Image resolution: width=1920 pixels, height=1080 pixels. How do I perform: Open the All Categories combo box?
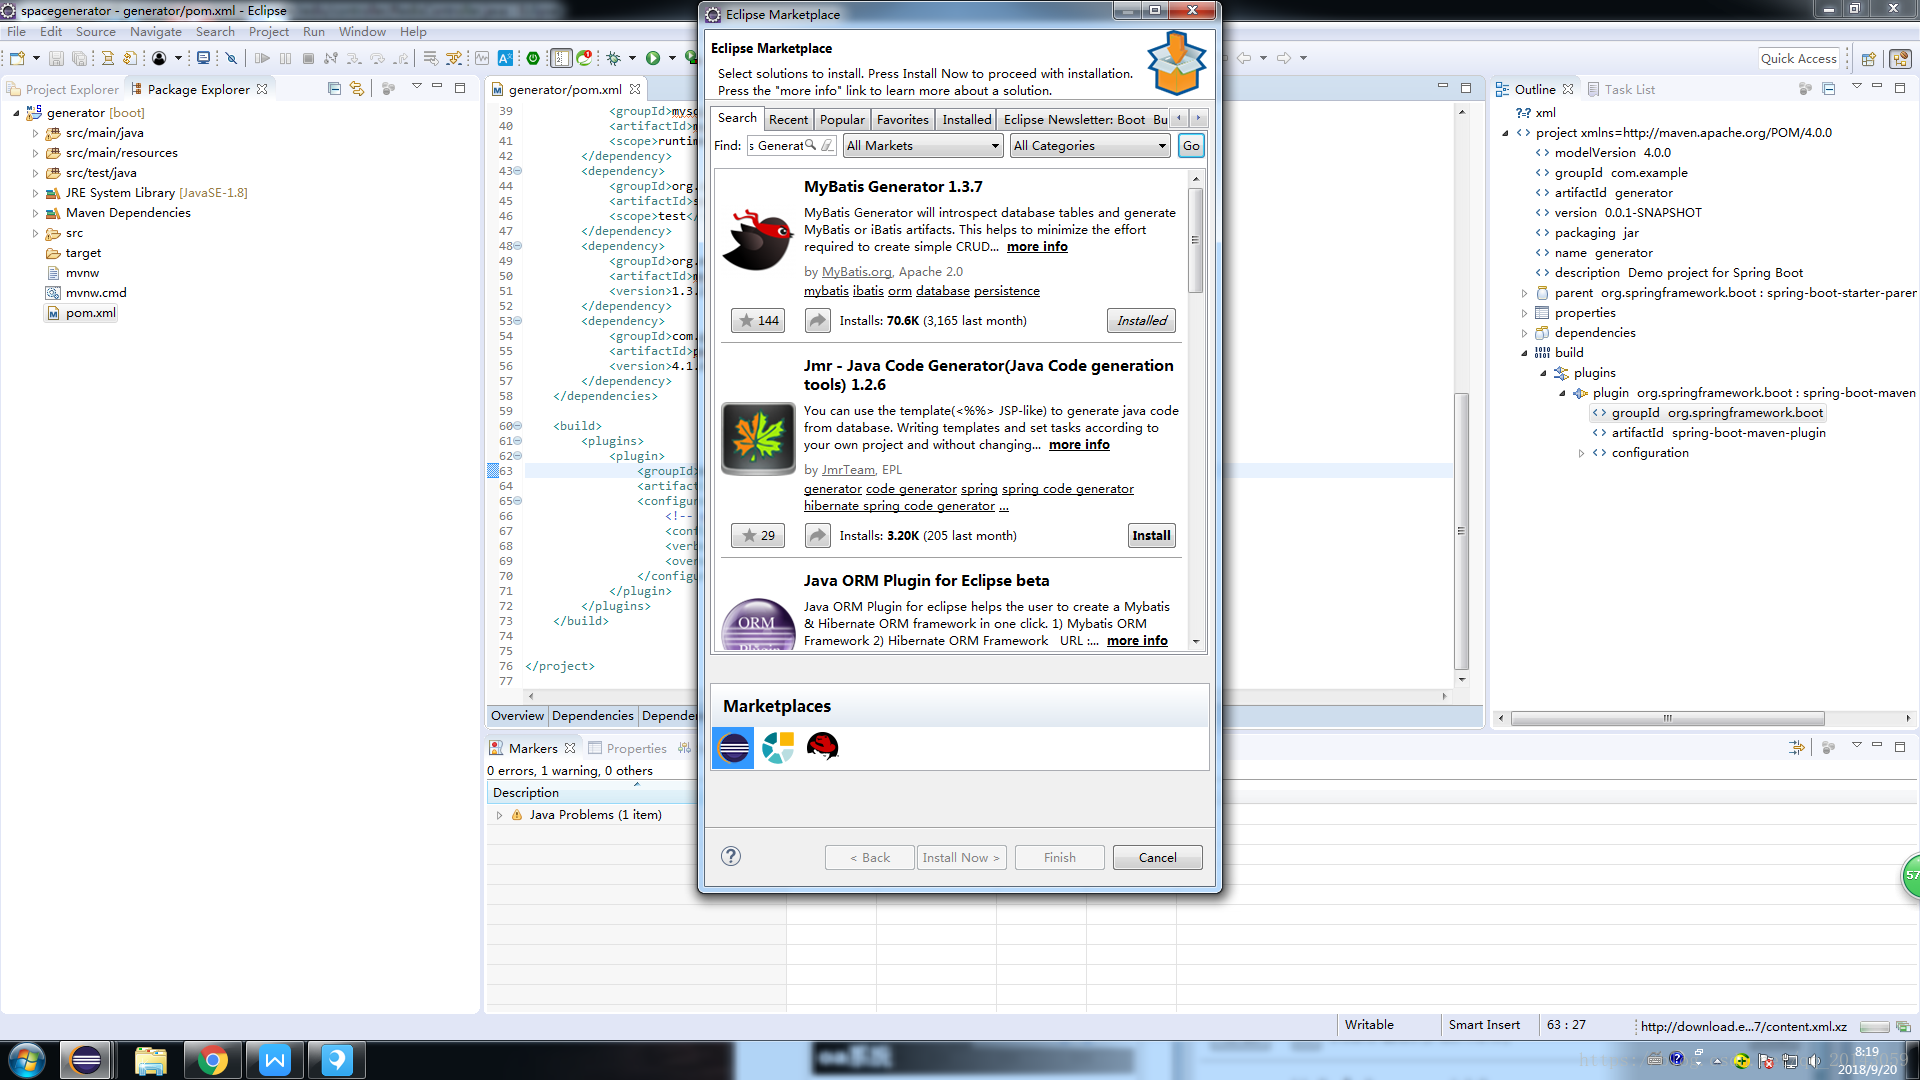(x=1090, y=146)
